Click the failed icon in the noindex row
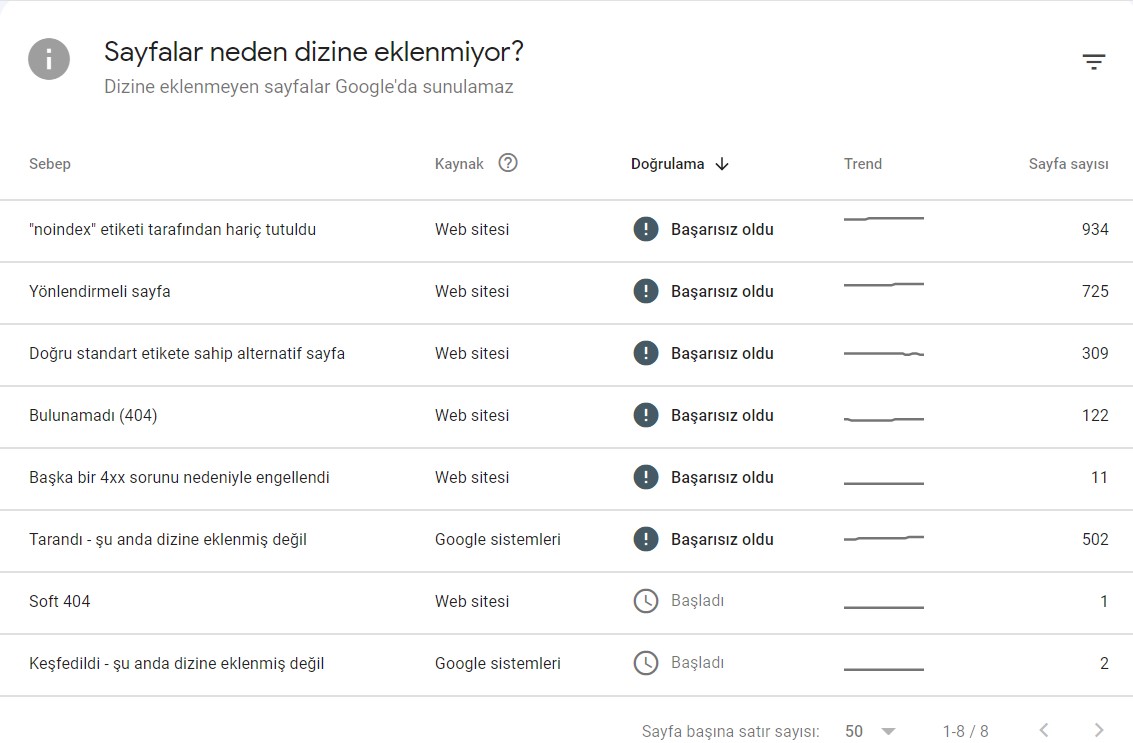The image size is (1133, 743). coord(645,229)
